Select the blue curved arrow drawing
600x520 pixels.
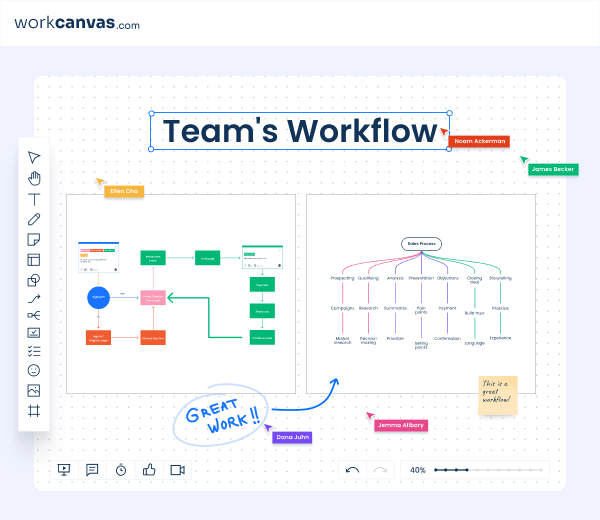(306, 396)
